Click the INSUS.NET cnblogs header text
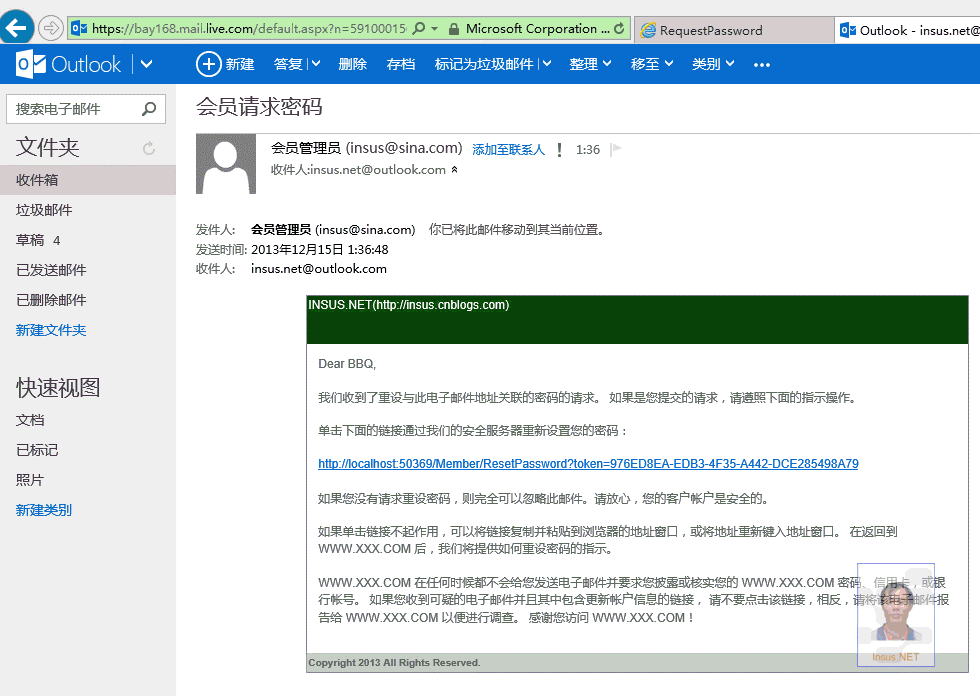 [x=409, y=305]
